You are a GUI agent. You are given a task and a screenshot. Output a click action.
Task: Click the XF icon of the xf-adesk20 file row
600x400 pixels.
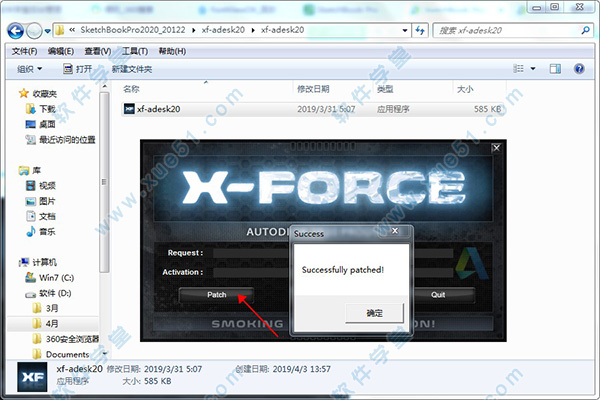click(129, 109)
